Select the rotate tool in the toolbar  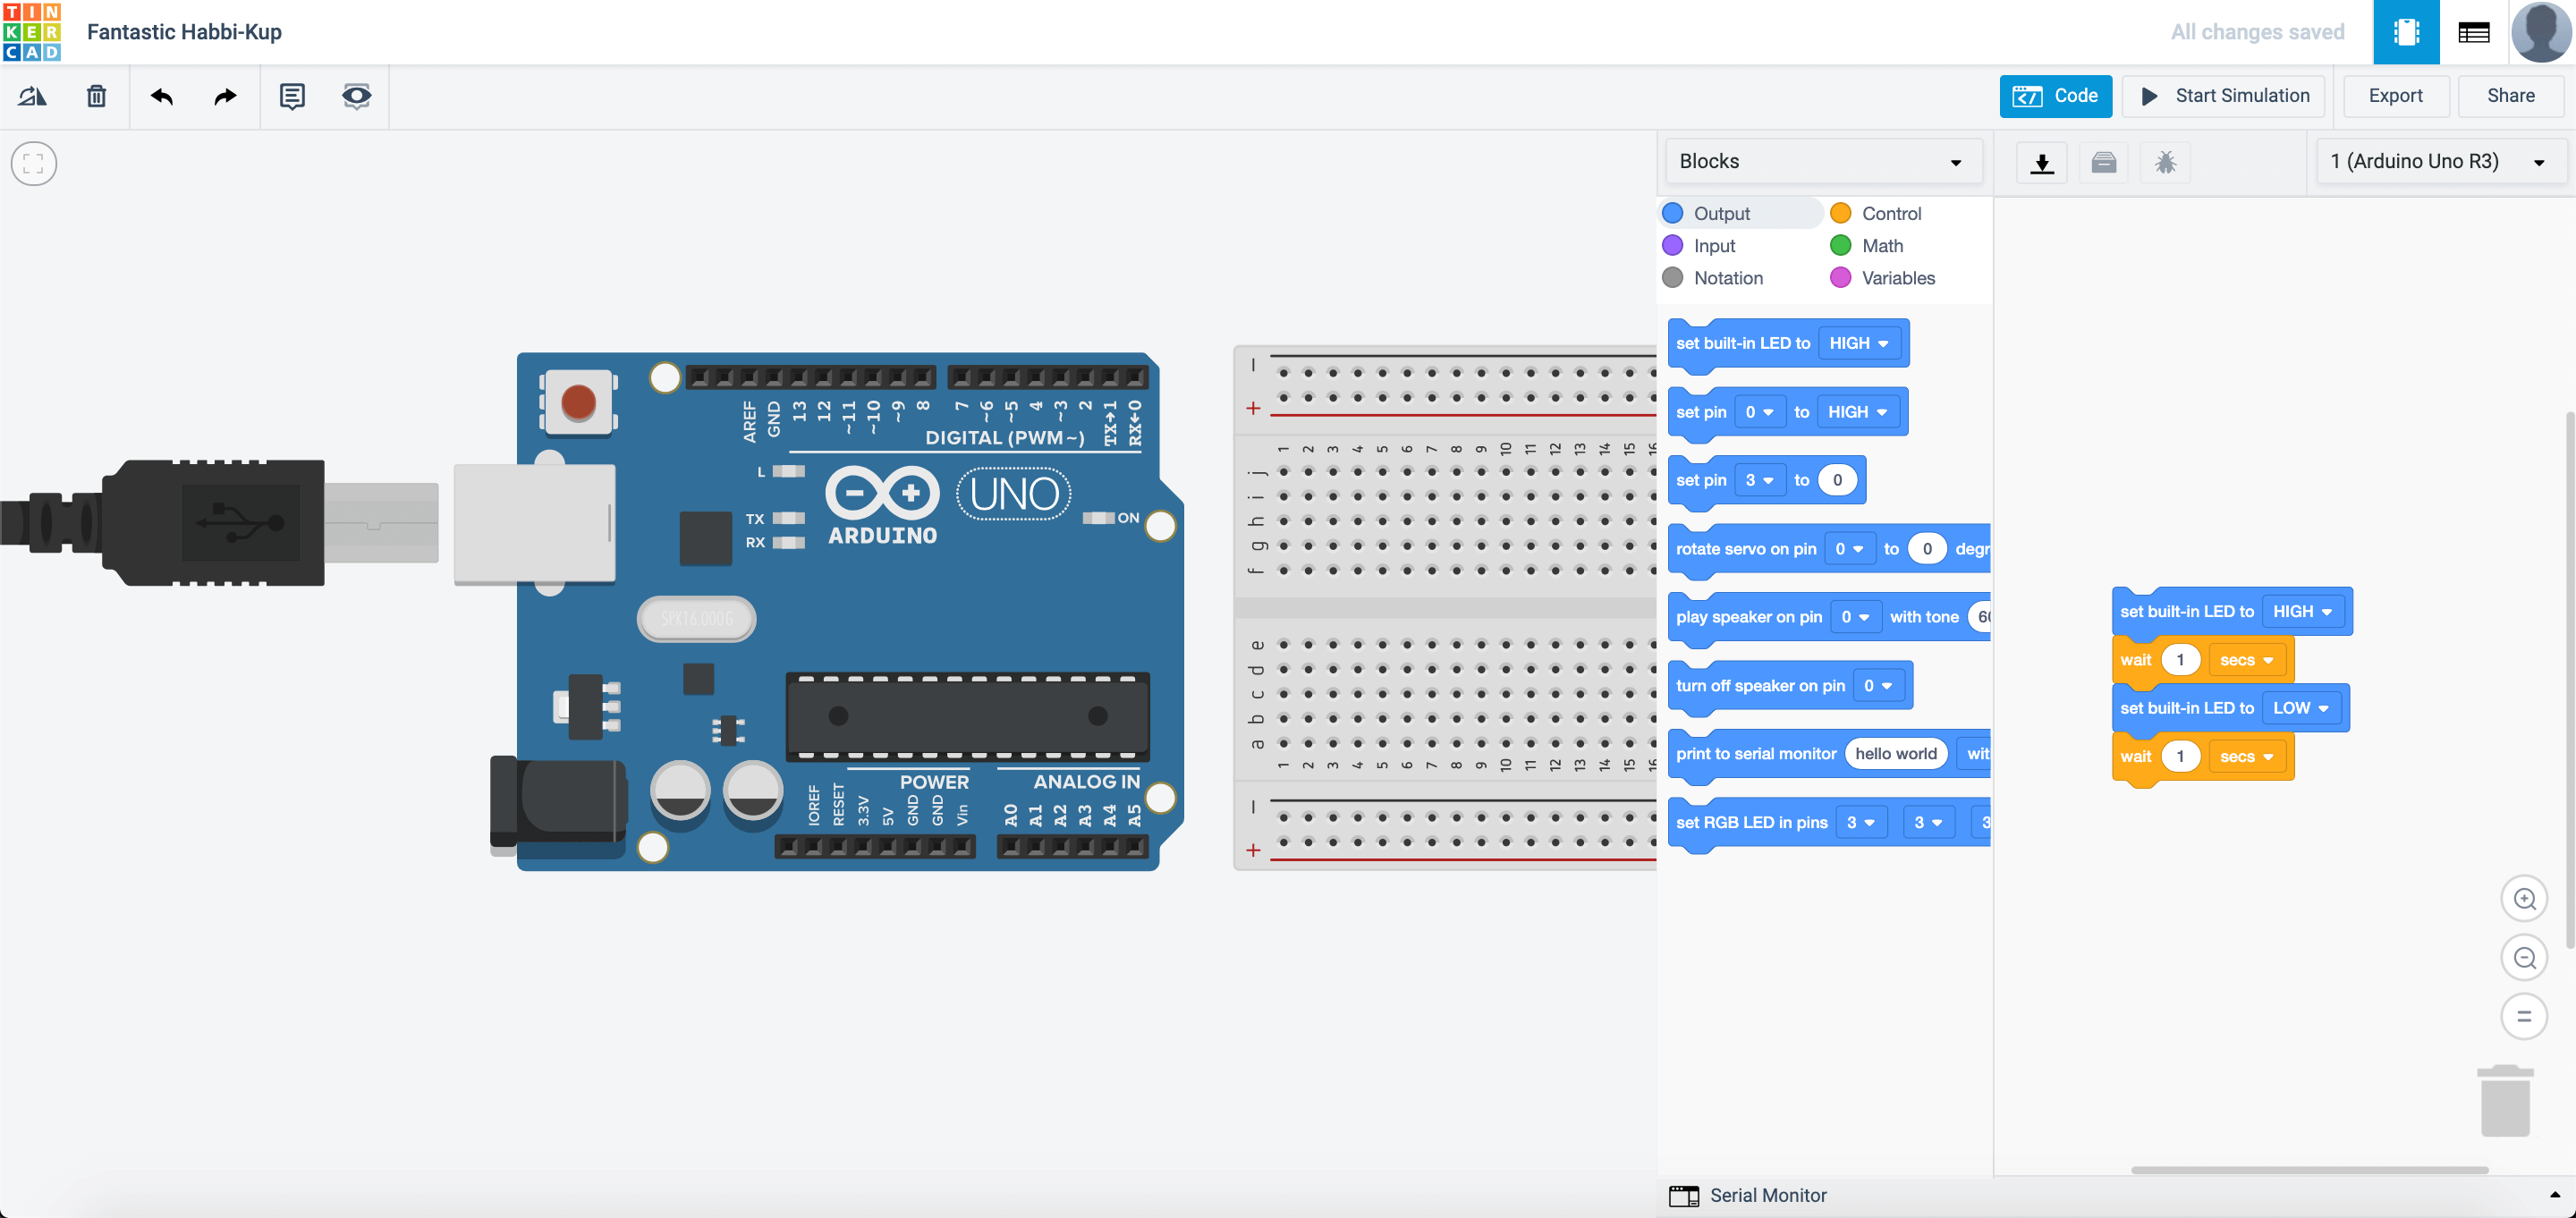pos(33,96)
